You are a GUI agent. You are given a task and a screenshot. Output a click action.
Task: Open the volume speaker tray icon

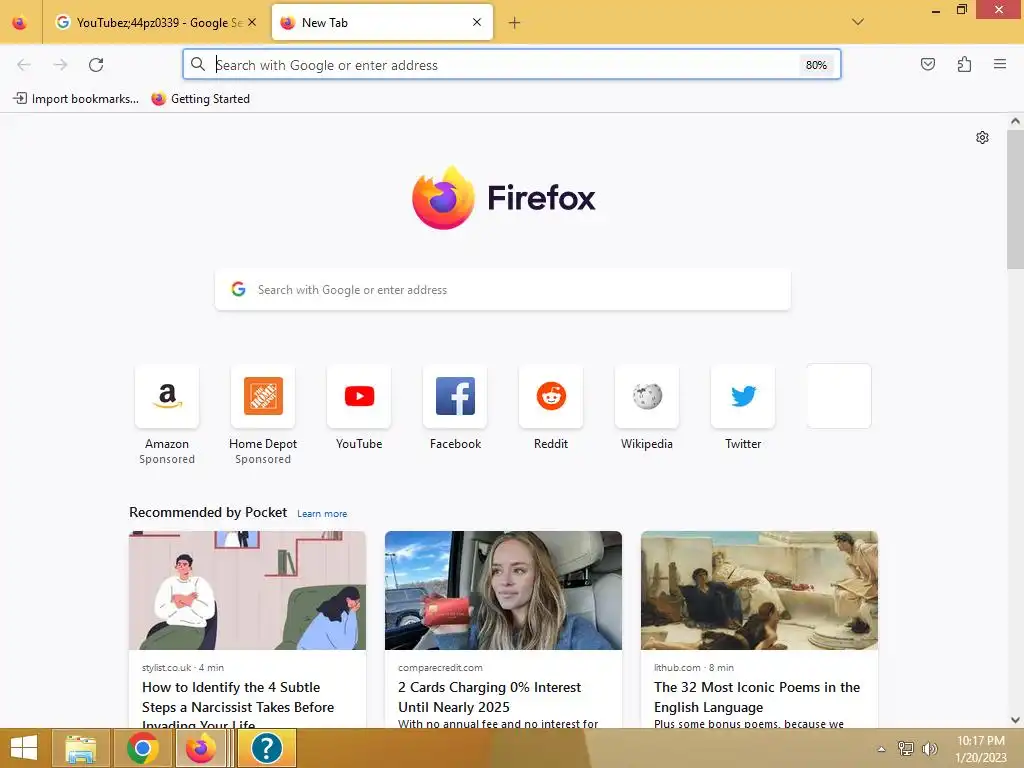929,748
